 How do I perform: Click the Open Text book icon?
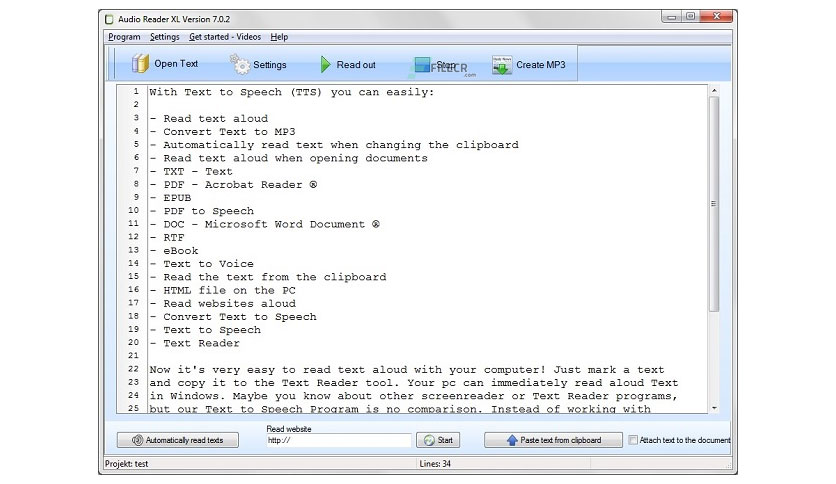point(140,63)
